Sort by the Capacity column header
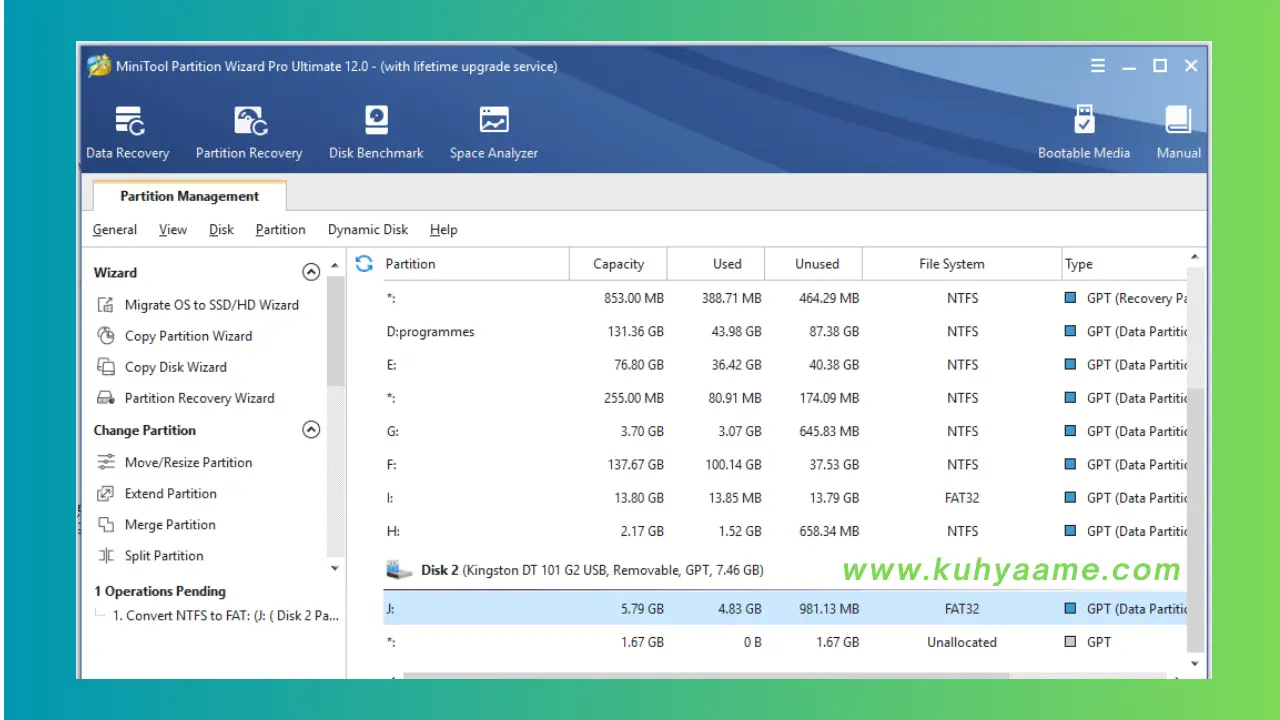 (618, 264)
